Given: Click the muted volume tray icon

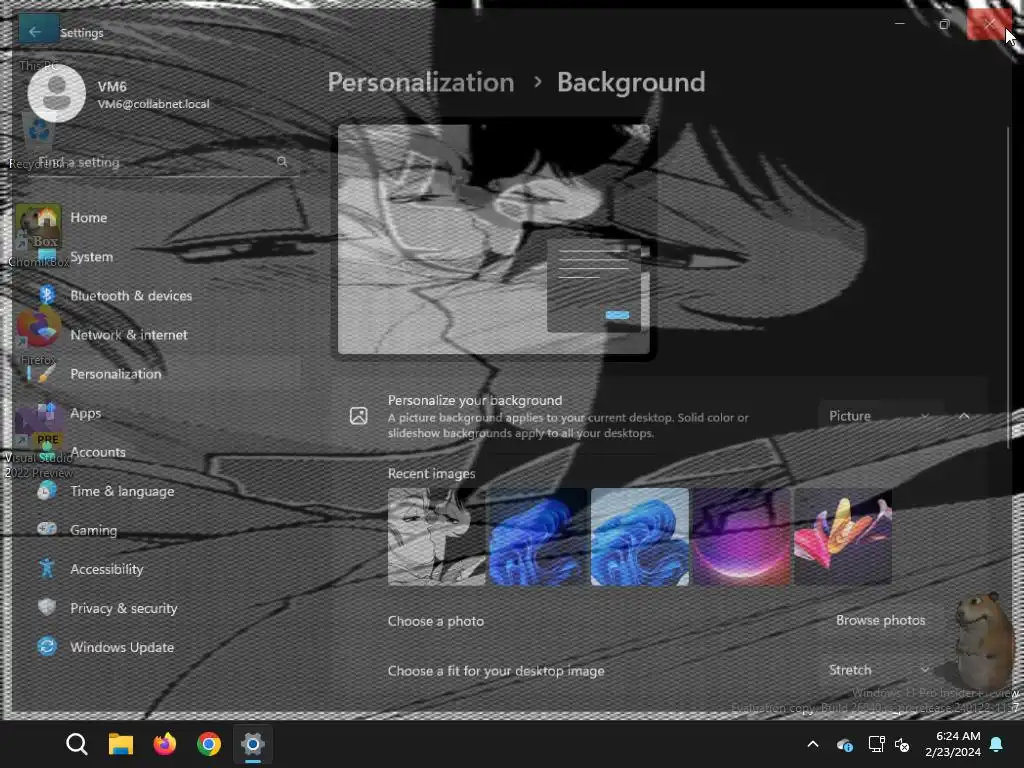Looking at the screenshot, I should pyautogui.click(x=902, y=744).
